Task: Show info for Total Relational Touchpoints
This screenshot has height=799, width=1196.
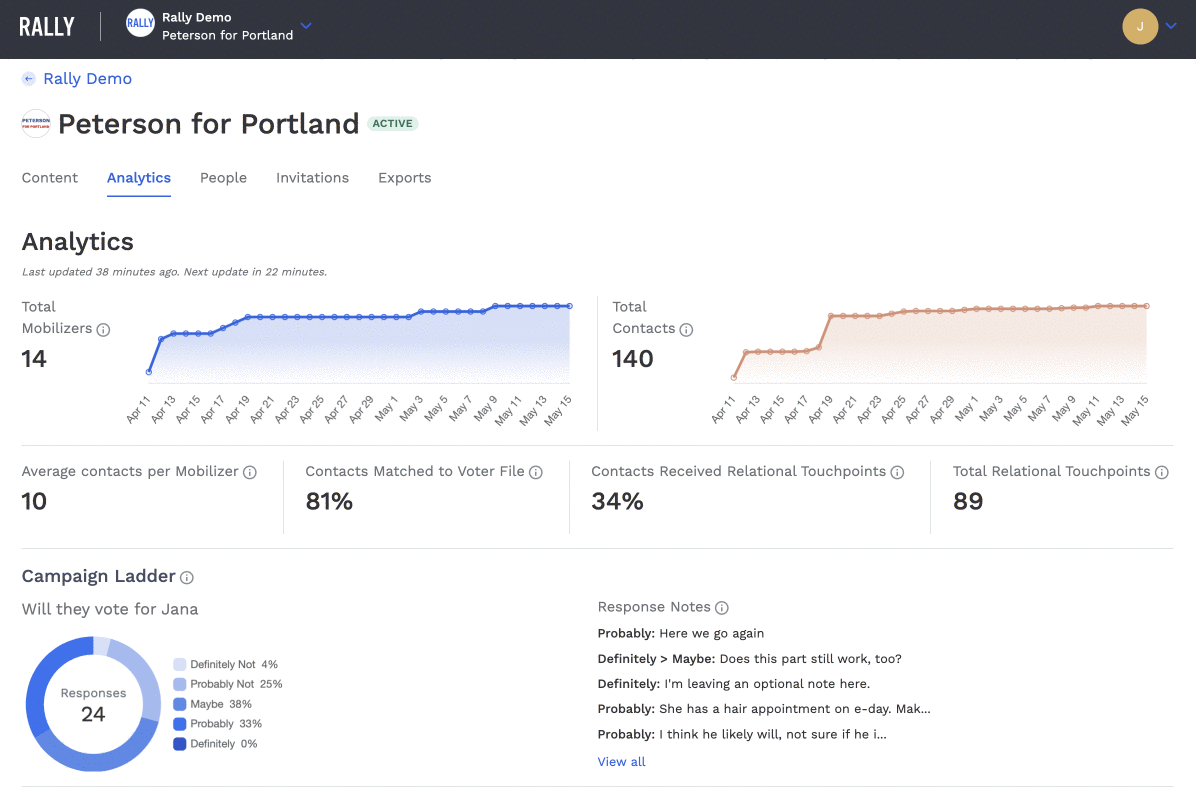Action: coord(1162,473)
